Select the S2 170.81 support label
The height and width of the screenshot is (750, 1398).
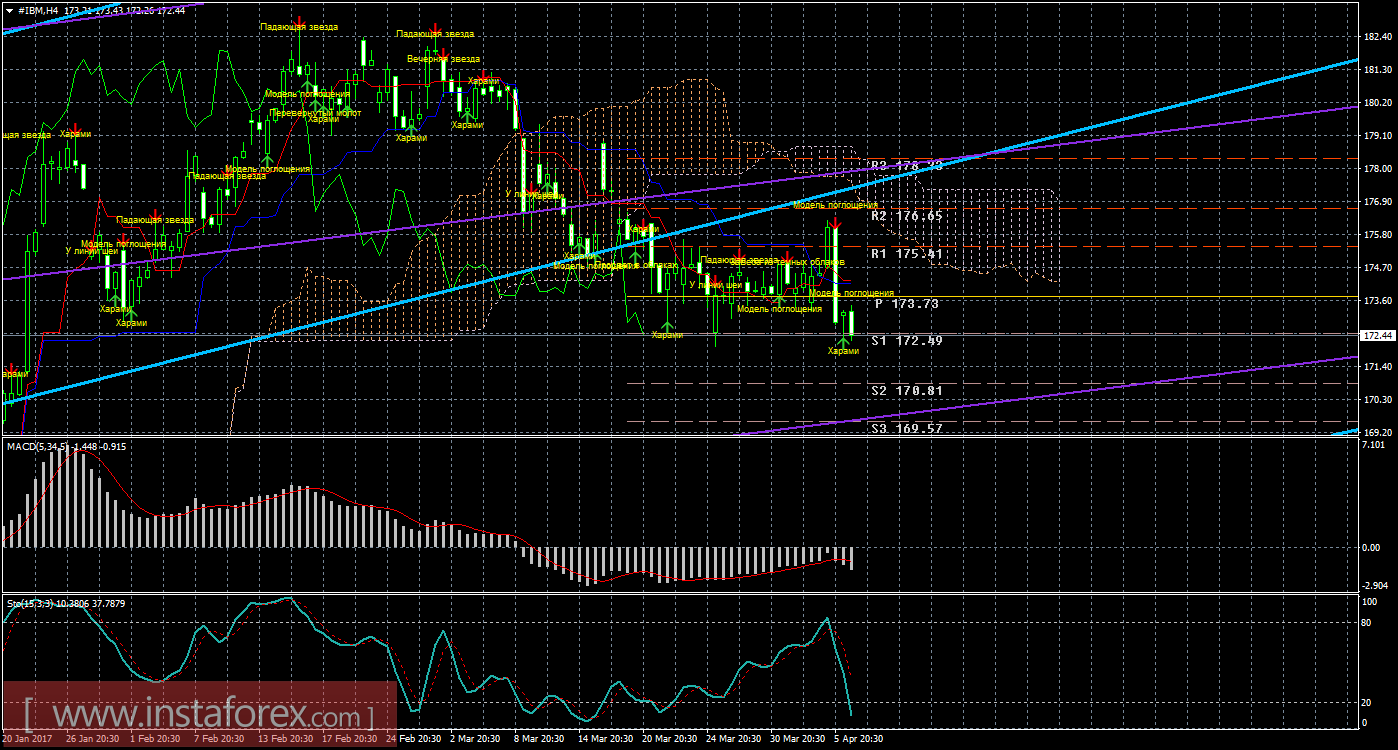[x=905, y=390]
